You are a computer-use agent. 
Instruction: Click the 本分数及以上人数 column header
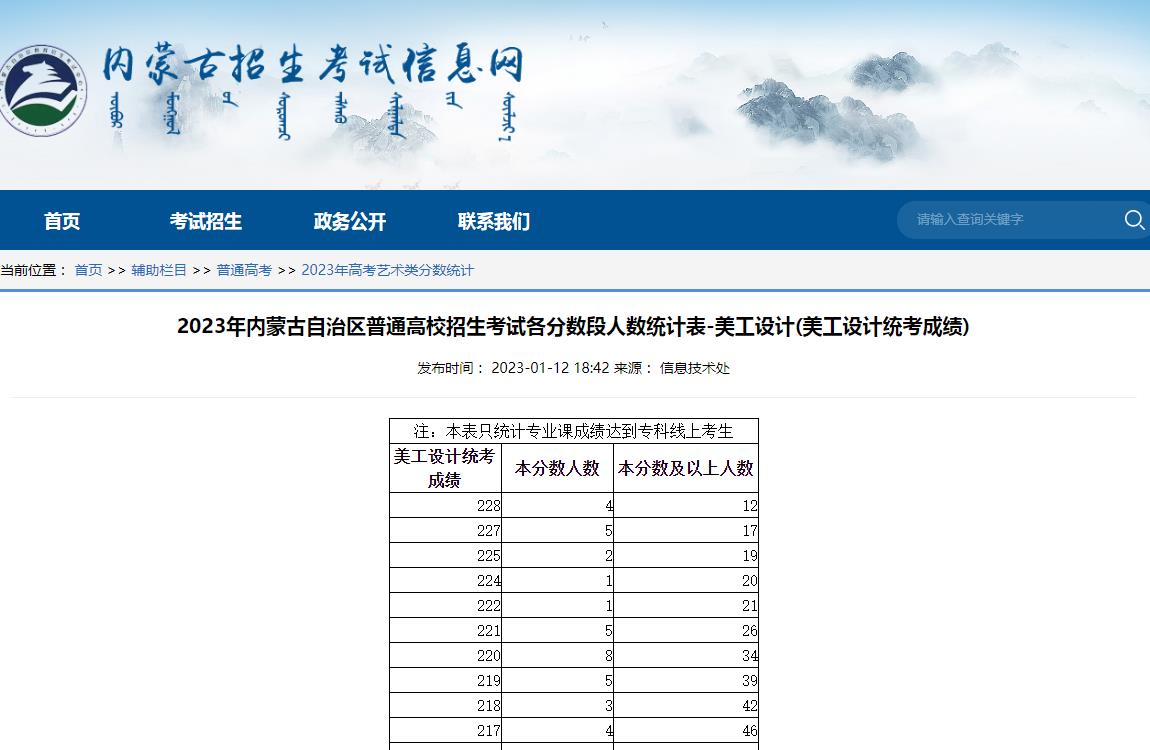686,468
